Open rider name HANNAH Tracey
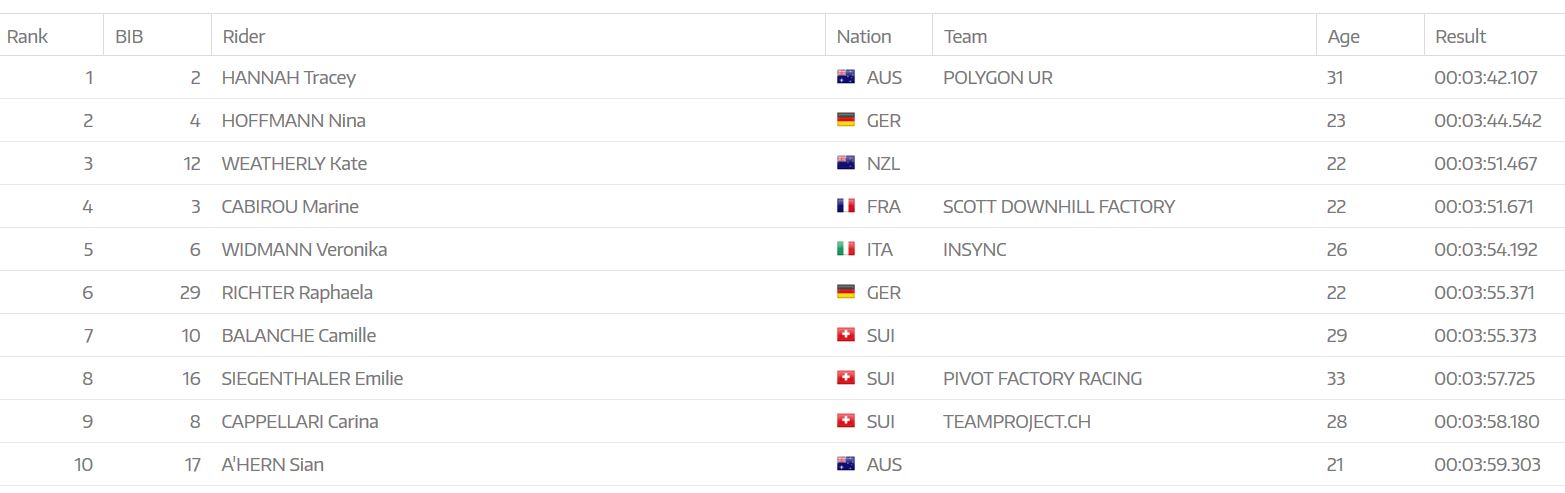The image size is (1565, 493). 288,77
